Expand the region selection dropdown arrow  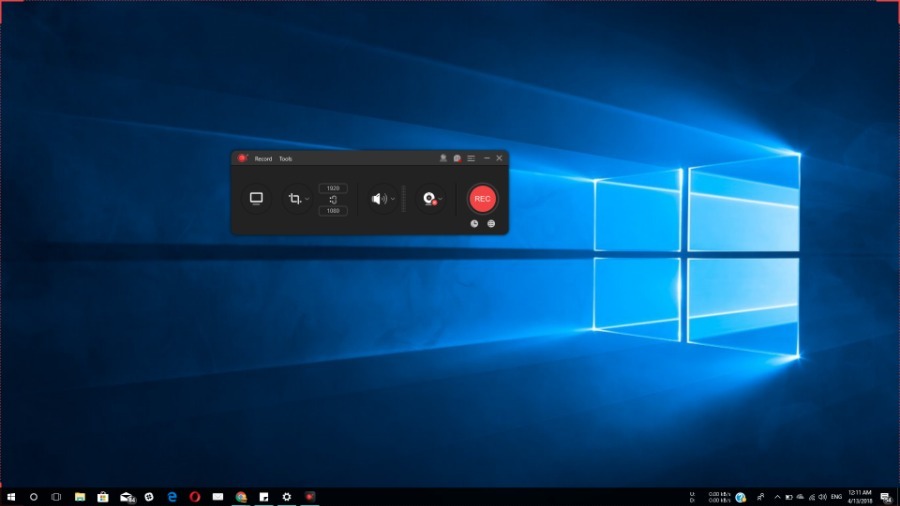pos(308,199)
